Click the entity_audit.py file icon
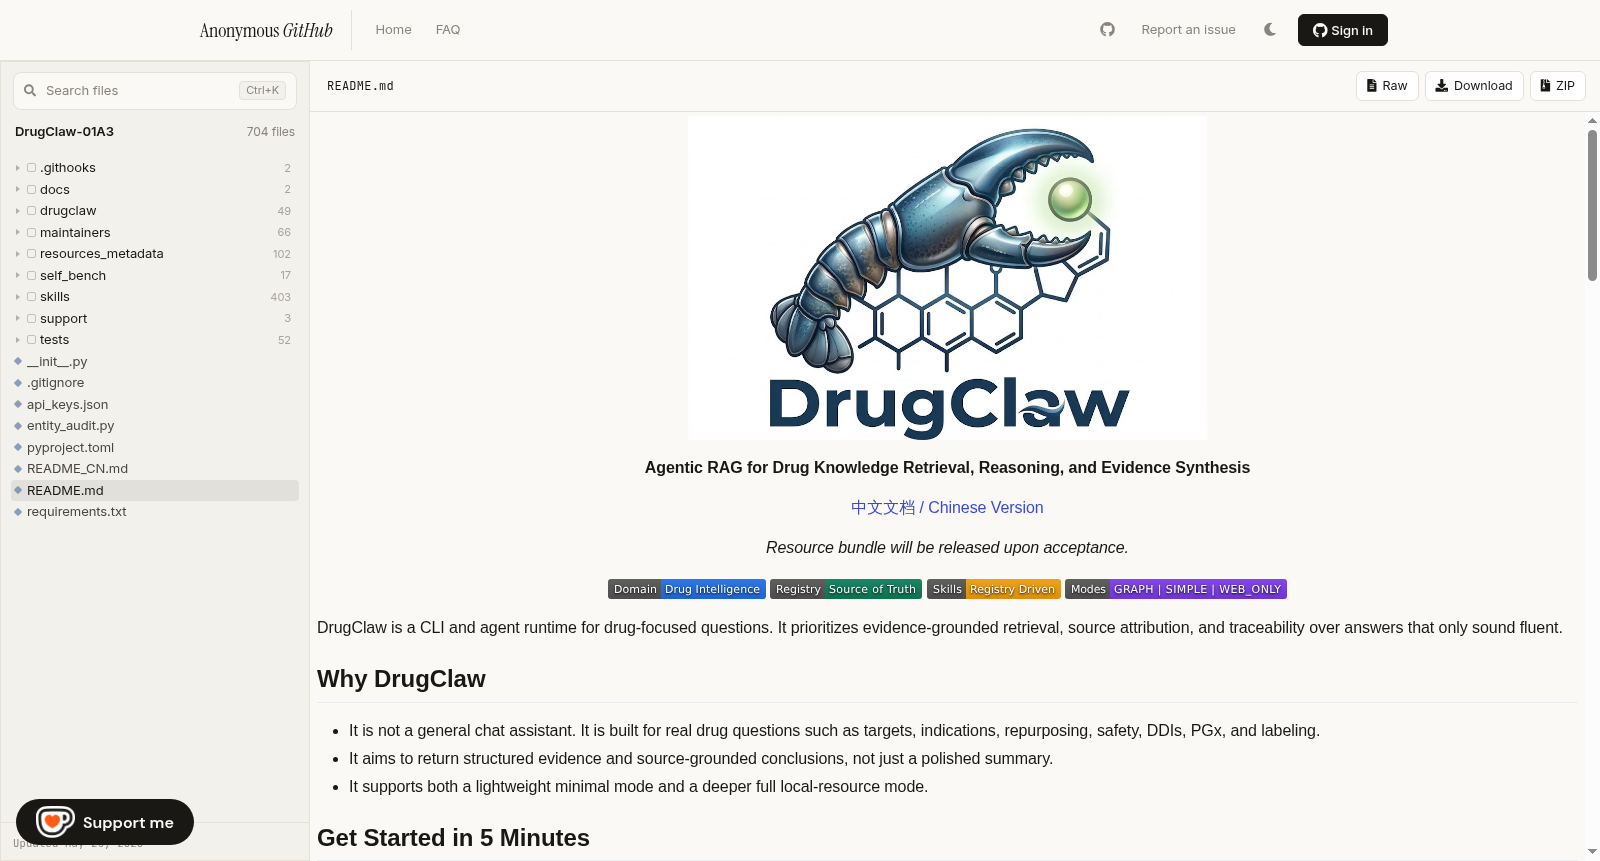1600x861 pixels. 18,426
